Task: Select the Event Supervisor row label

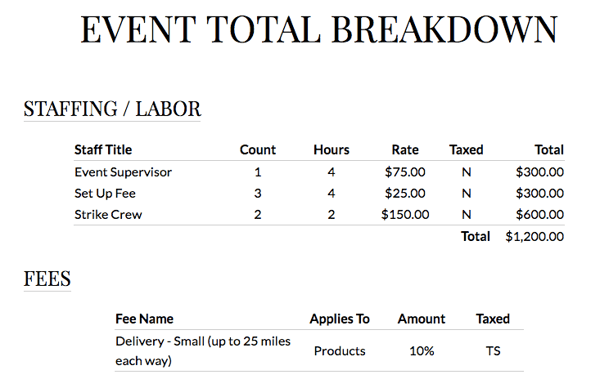Action: (x=123, y=172)
